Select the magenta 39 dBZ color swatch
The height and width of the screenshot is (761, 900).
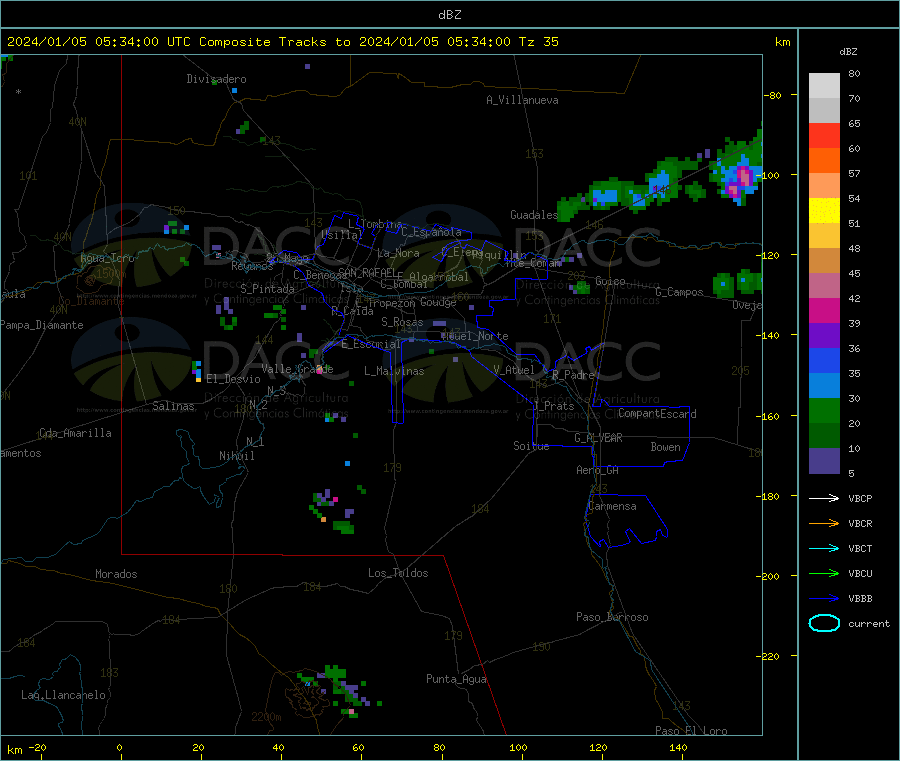point(824,310)
